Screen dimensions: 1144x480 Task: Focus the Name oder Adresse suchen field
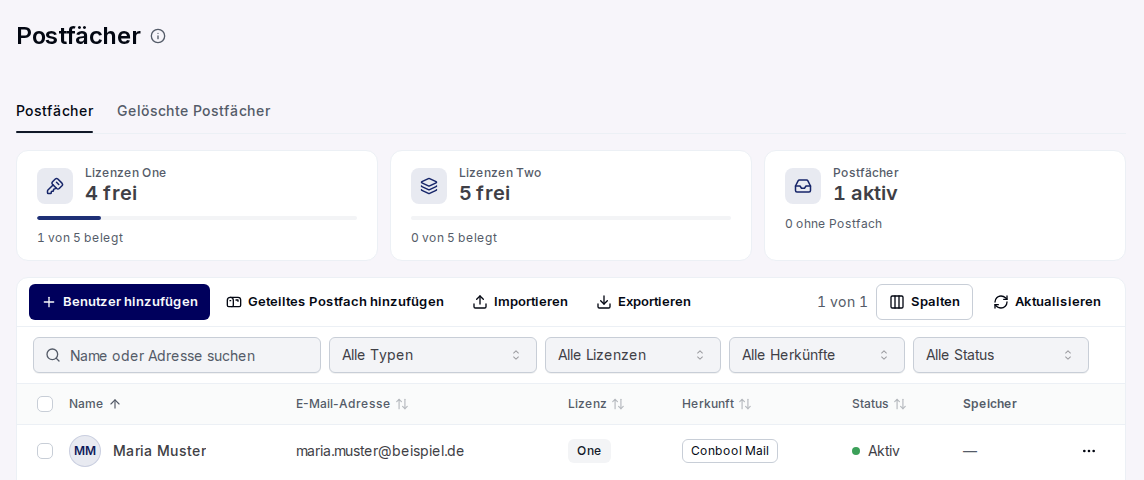[x=177, y=355]
